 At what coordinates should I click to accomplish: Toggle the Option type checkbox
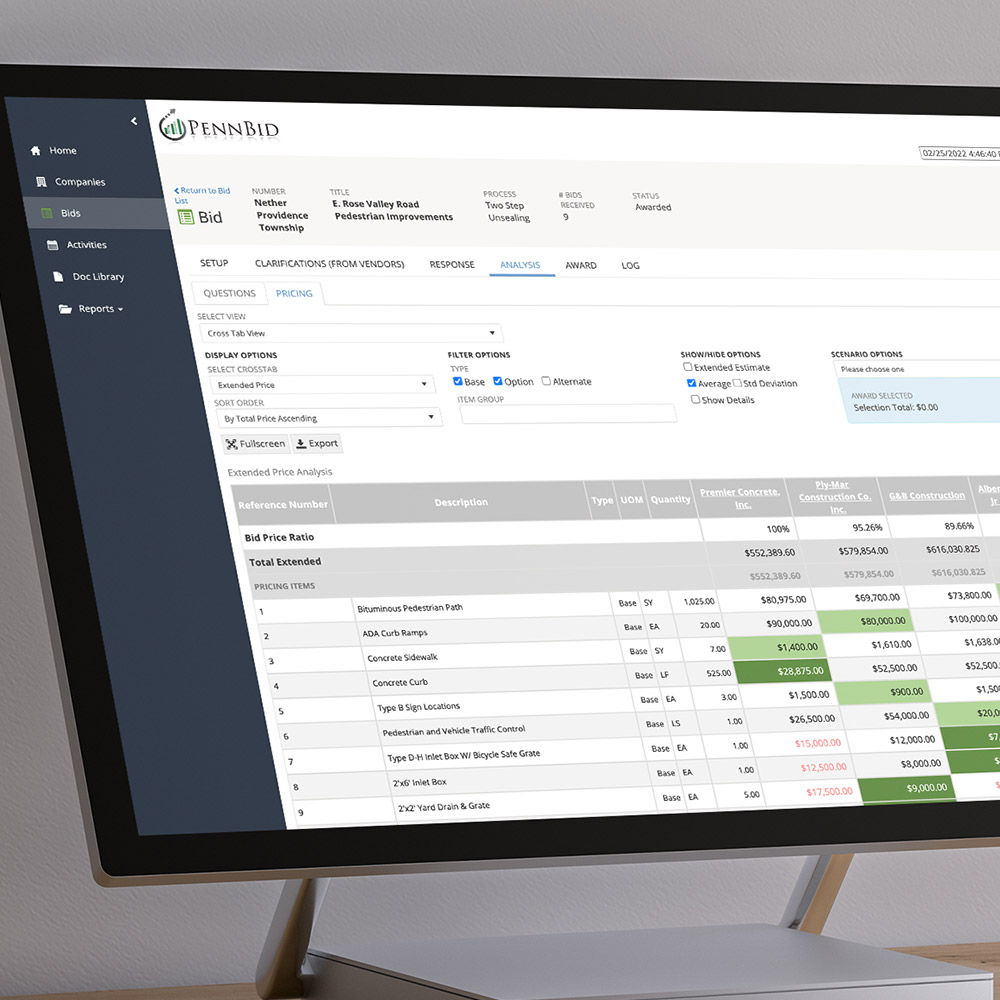[x=497, y=381]
